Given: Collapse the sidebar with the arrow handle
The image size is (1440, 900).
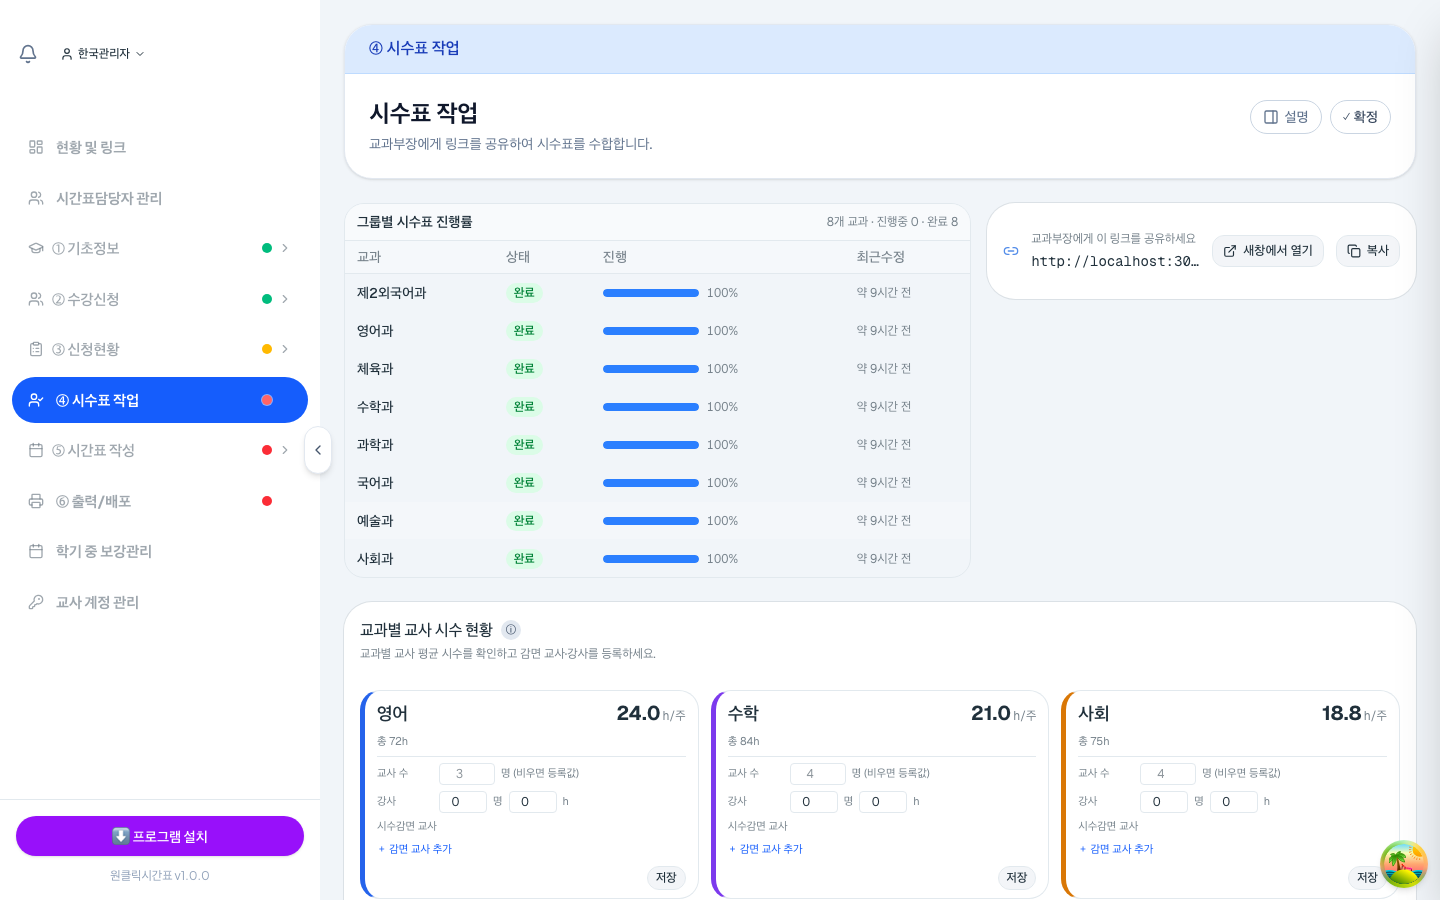Looking at the screenshot, I should coord(318,450).
